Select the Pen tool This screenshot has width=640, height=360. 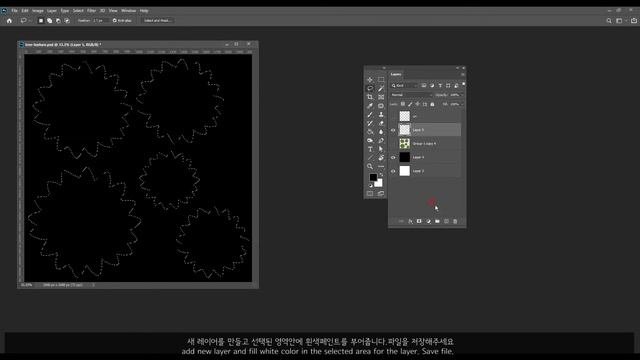[381, 140]
